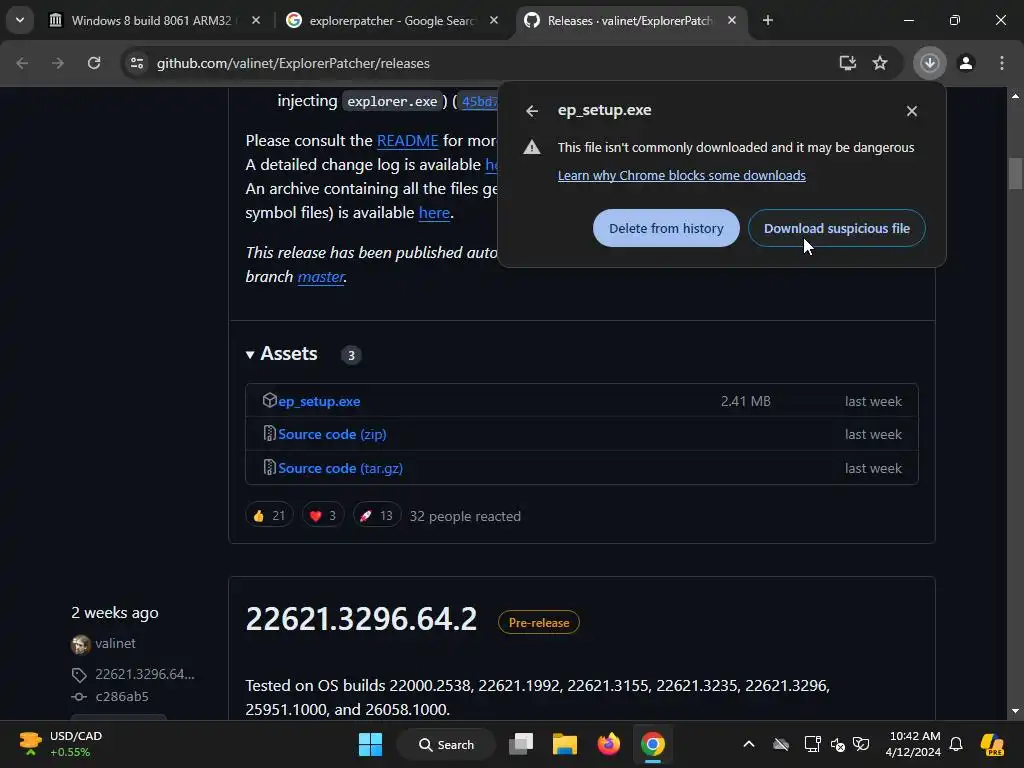The width and height of the screenshot is (1024, 768).
Task: Open the Copilot preview taskbar icon
Action: (992, 744)
